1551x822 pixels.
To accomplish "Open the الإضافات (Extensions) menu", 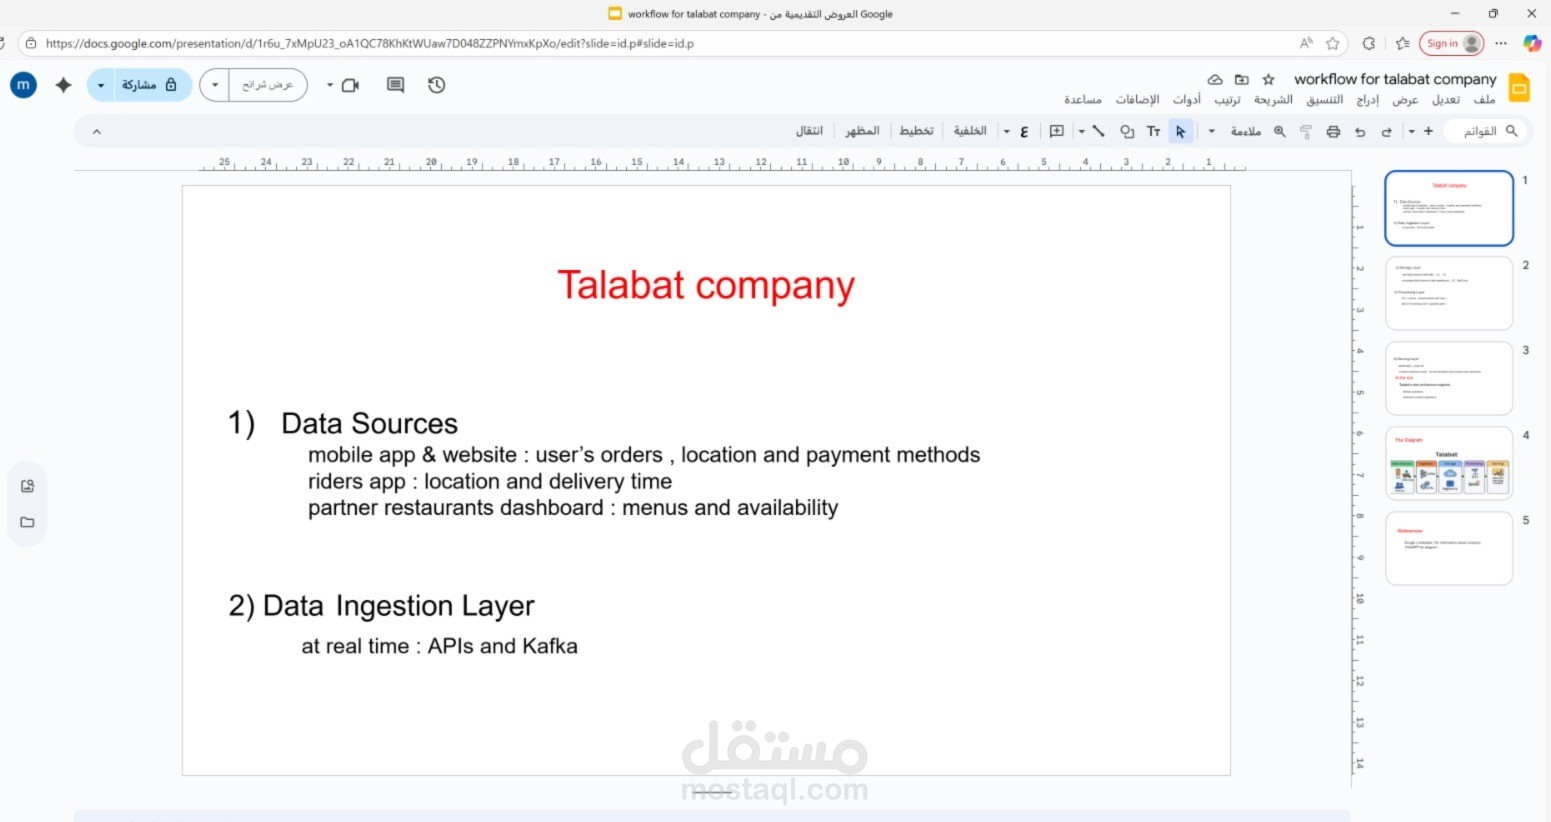I will click(x=1138, y=100).
